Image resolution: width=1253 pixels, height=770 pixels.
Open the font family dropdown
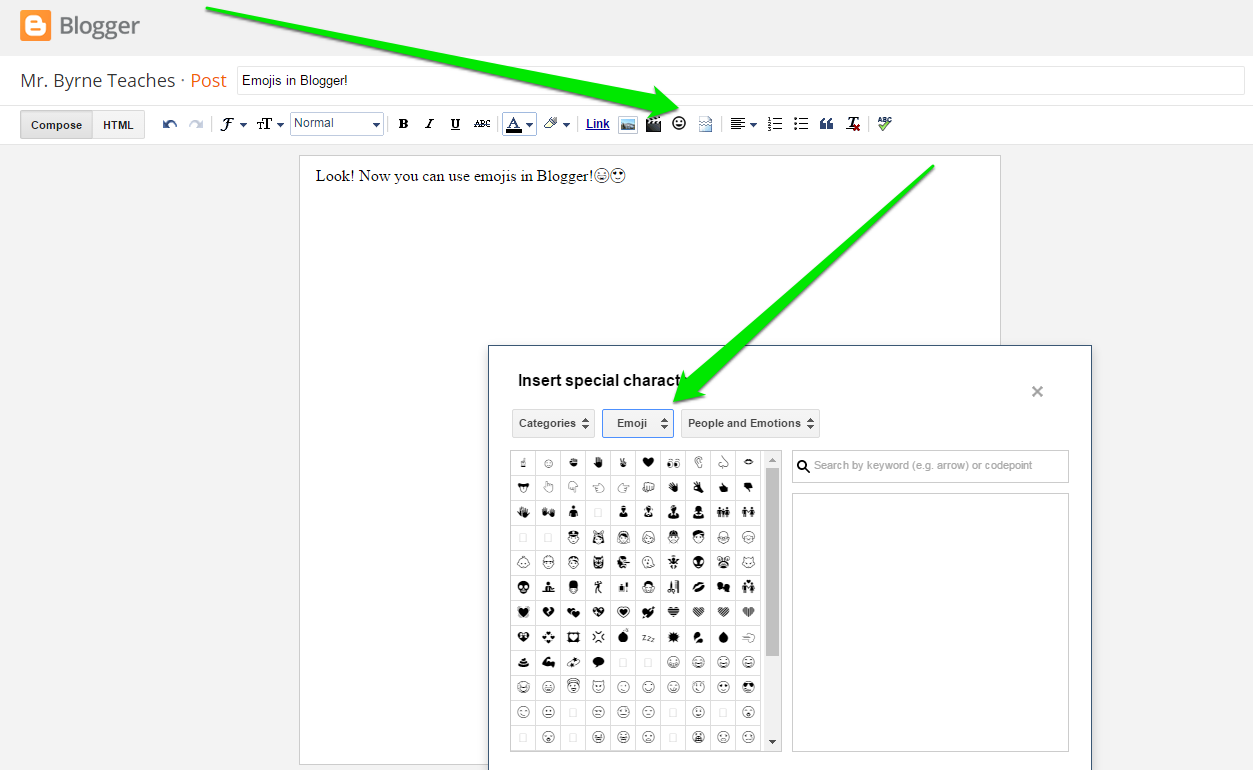pyautogui.click(x=233, y=124)
